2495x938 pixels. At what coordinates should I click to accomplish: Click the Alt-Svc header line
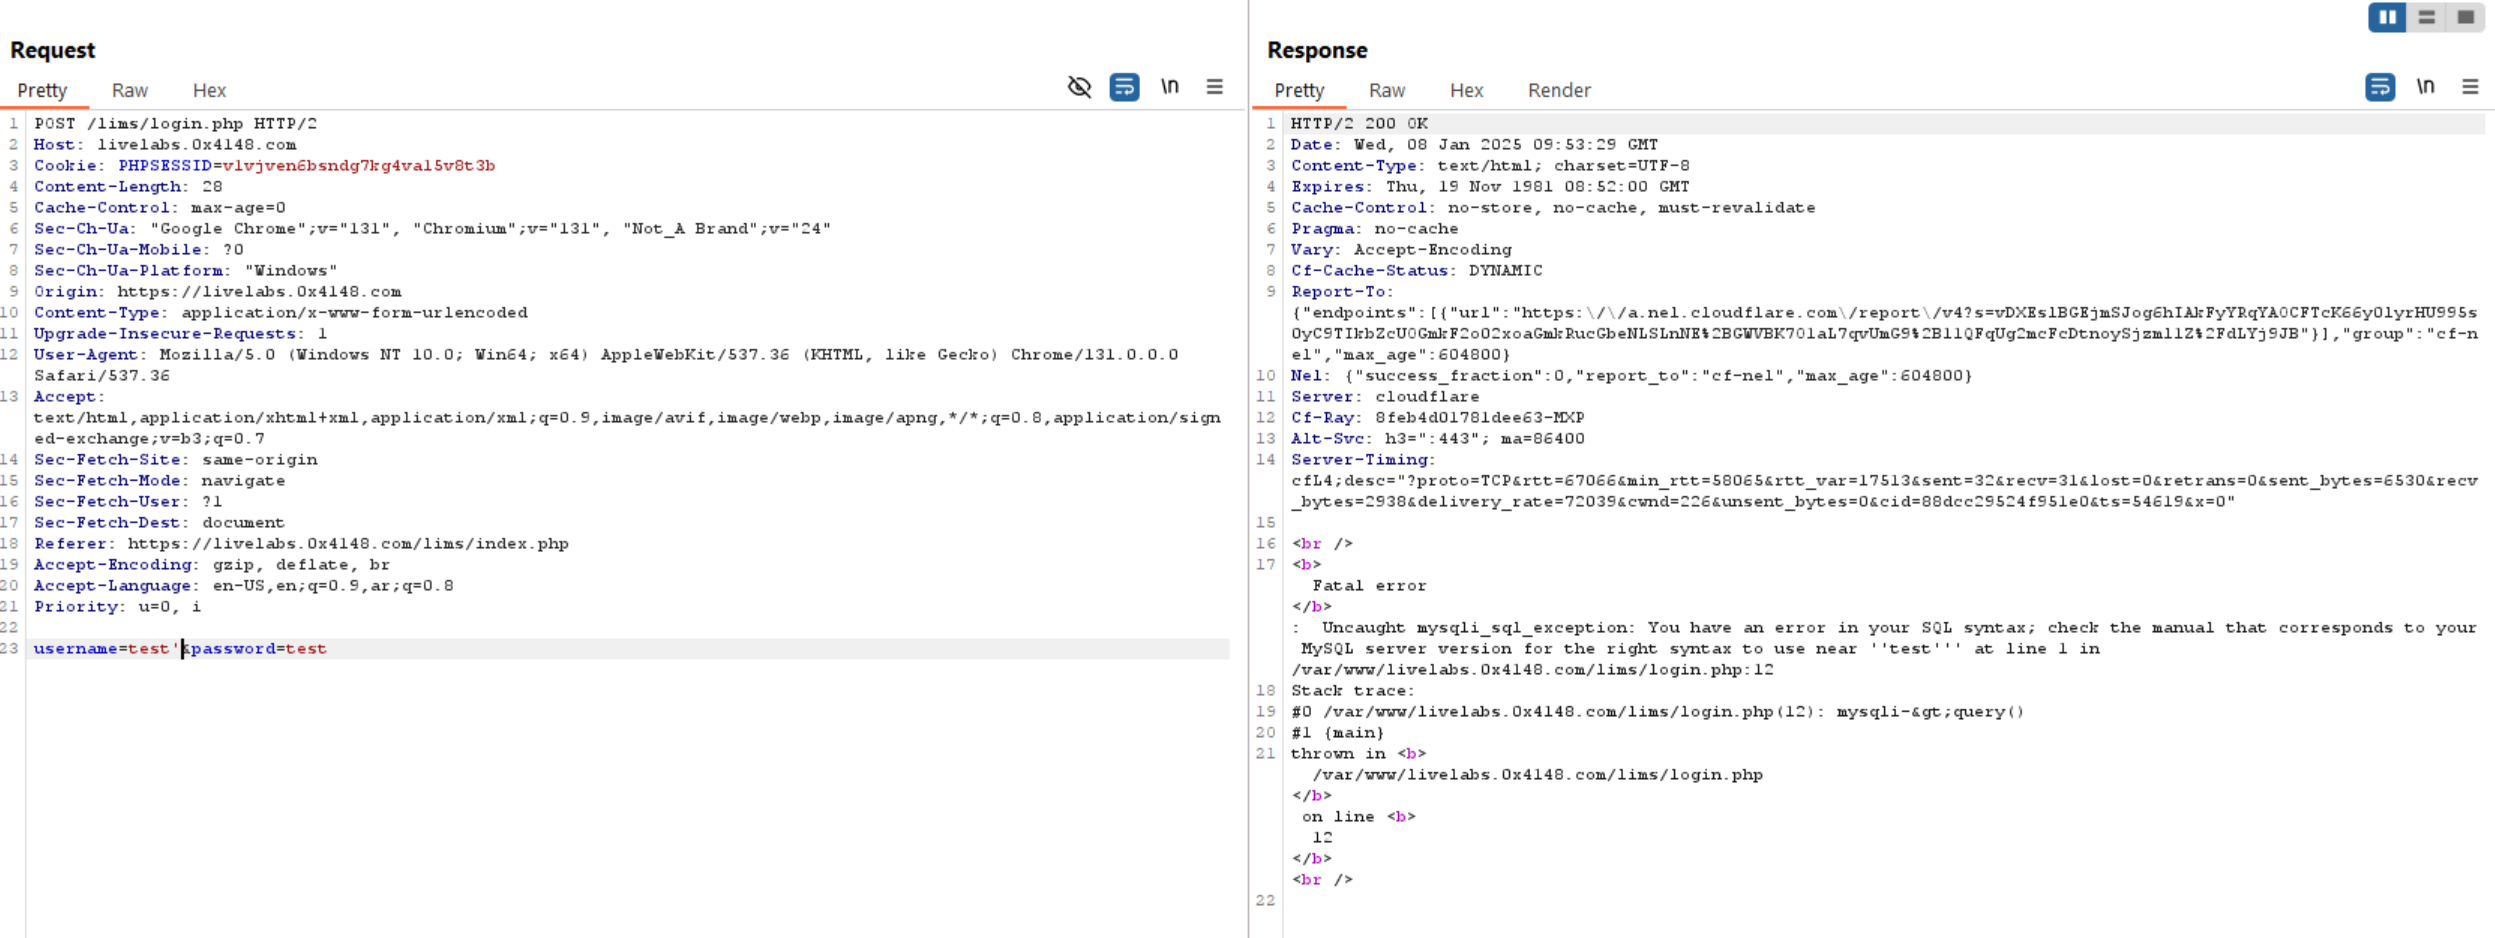[x=1437, y=439]
